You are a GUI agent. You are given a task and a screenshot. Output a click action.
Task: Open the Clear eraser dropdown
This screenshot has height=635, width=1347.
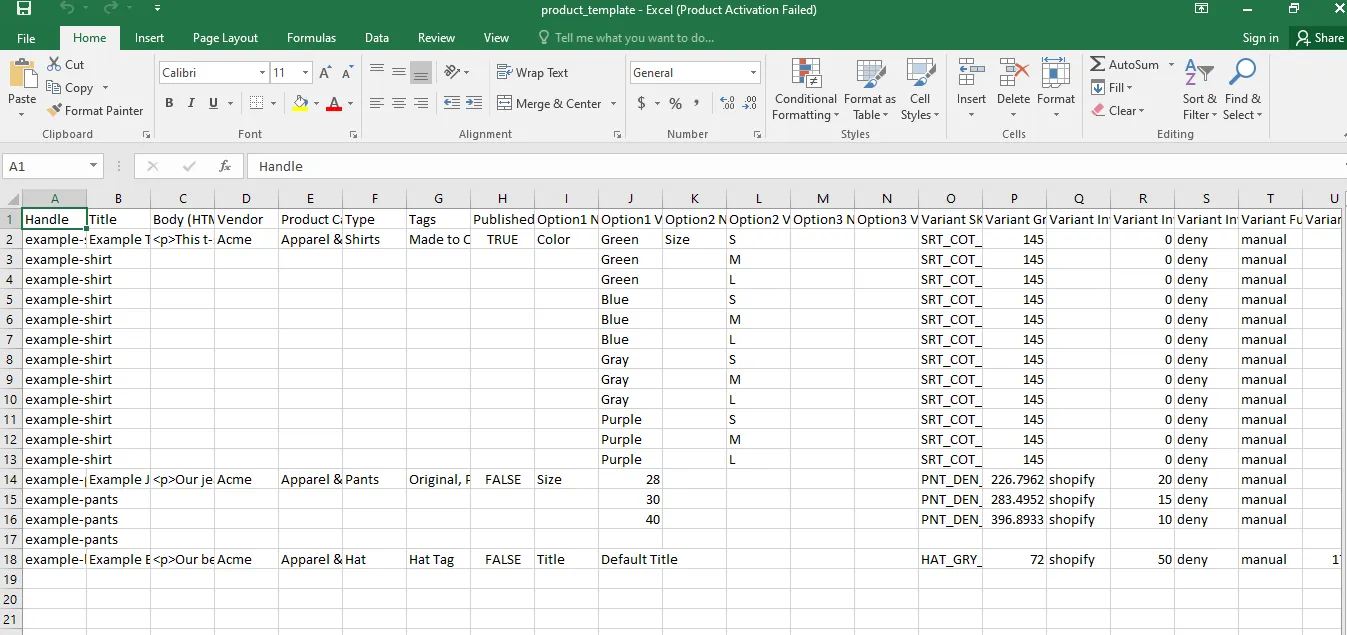click(x=1118, y=110)
